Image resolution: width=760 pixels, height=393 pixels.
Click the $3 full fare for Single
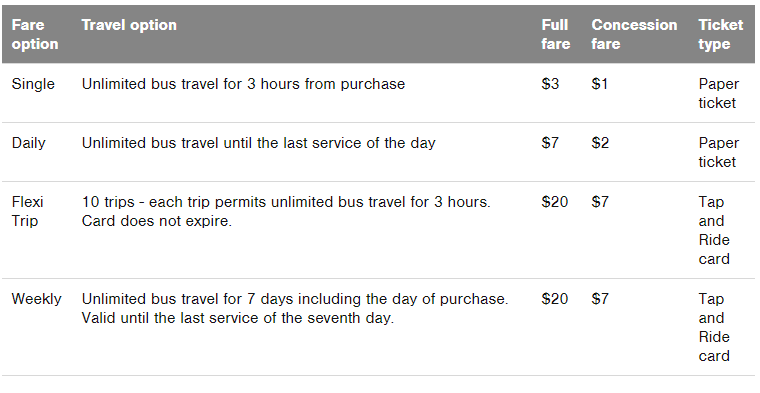[550, 84]
